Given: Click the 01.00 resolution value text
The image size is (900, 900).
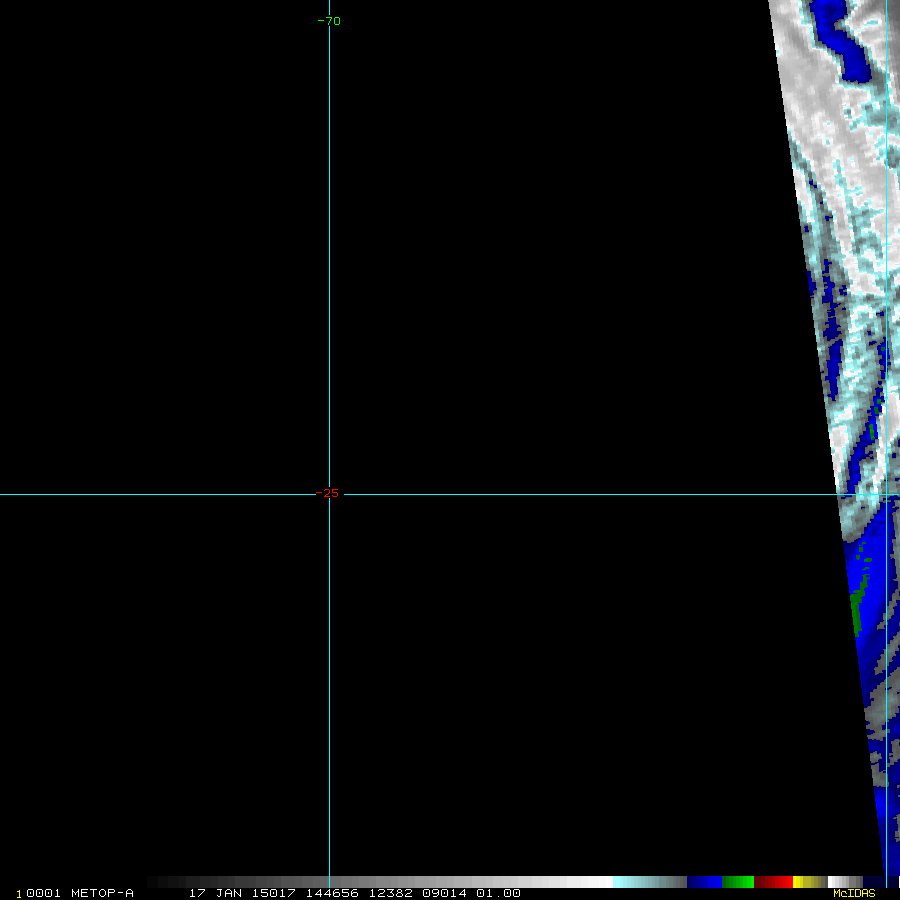Looking at the screenshot, I should point(498,893).
